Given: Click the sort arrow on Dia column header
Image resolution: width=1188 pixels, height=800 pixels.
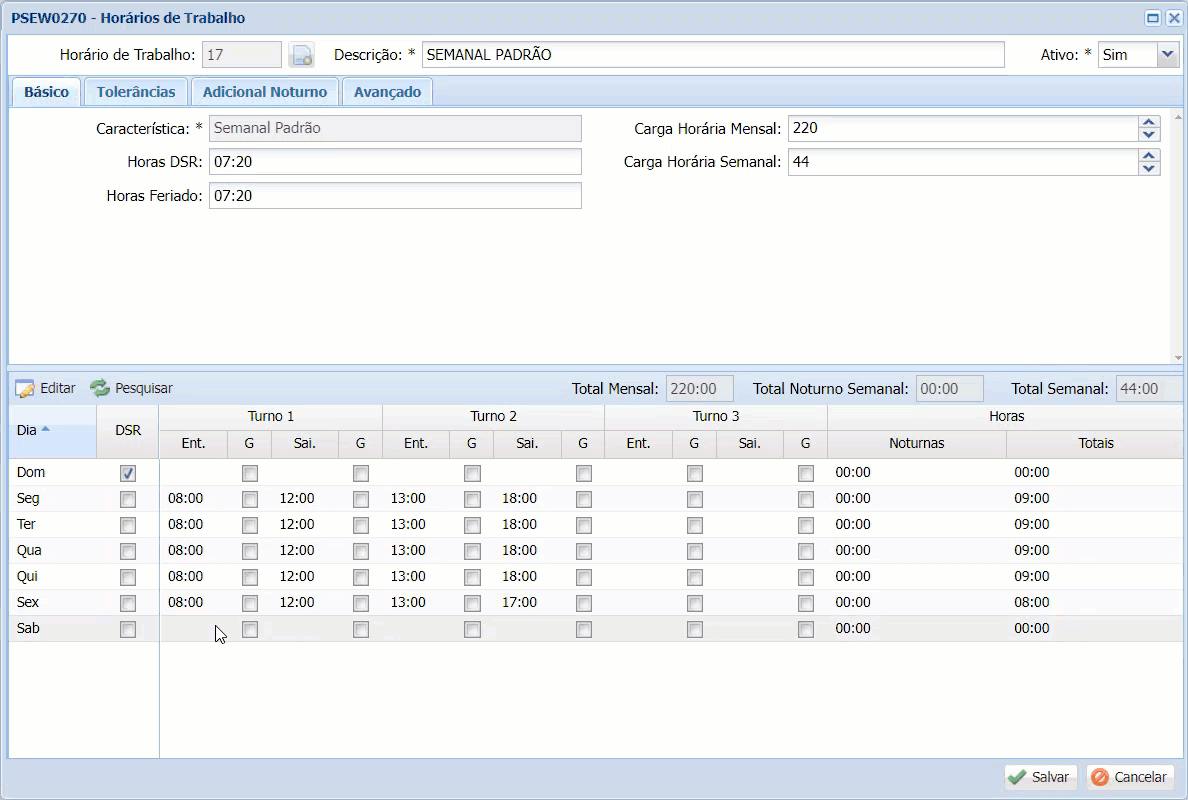Looking at the screenshot, I should coord(46,429).
